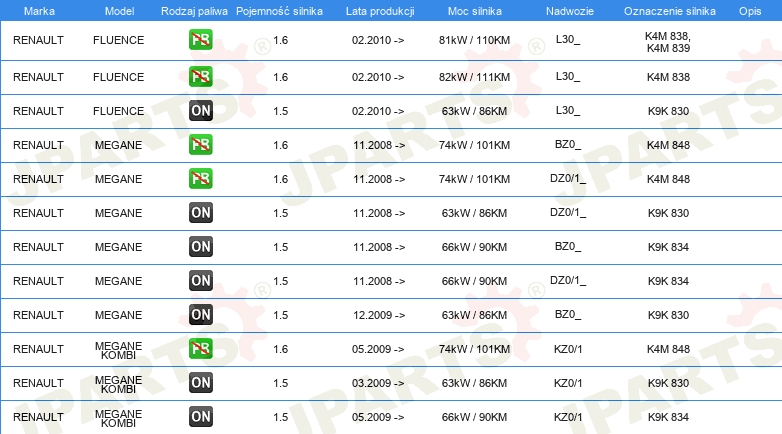Click L30_ body code in the 82kW row
782x434 pixels.
[x=568, y=76]
